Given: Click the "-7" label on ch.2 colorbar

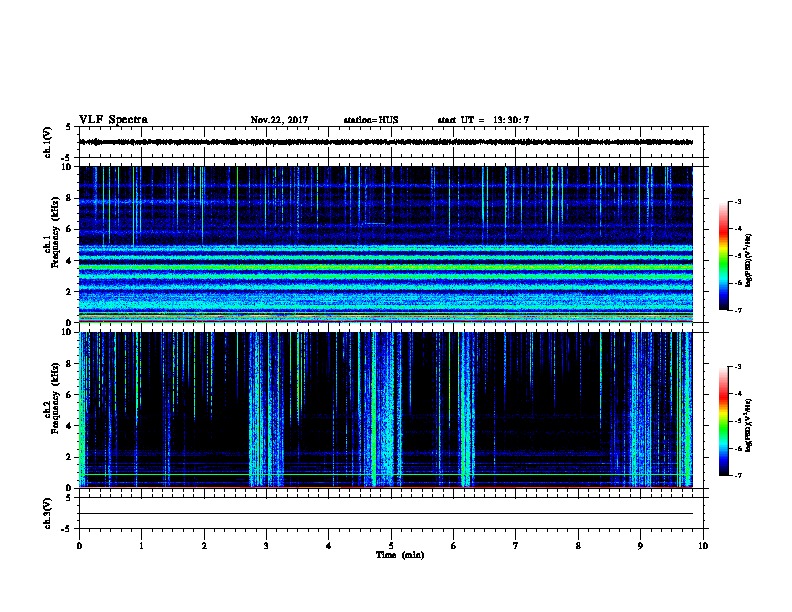Looking at the screenshot, I should pos(737,476).
